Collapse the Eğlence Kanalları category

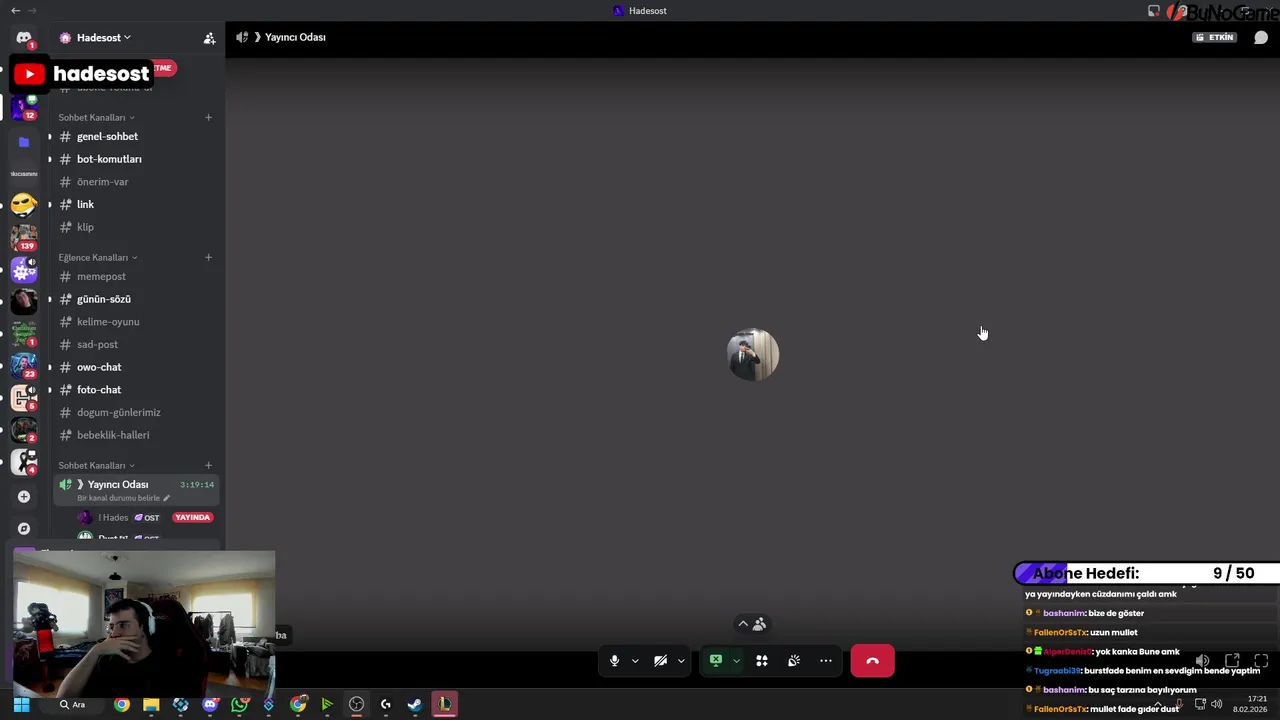(98, 257)
